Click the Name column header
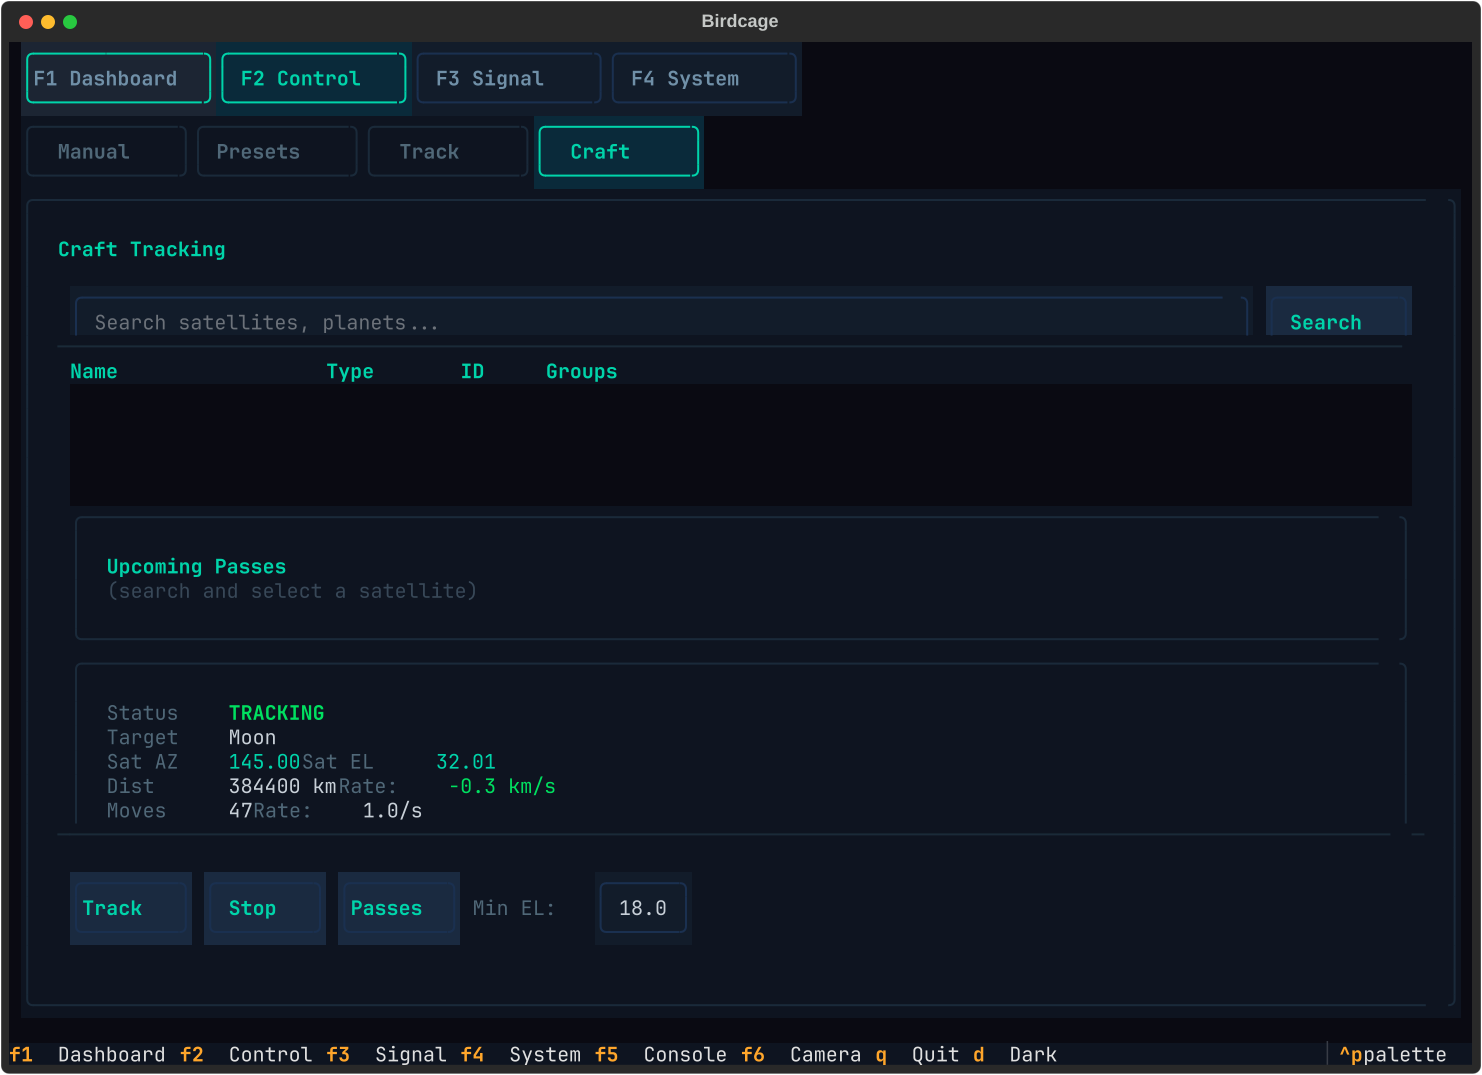Viewport: 1482px width, 1075px height. 94,371
